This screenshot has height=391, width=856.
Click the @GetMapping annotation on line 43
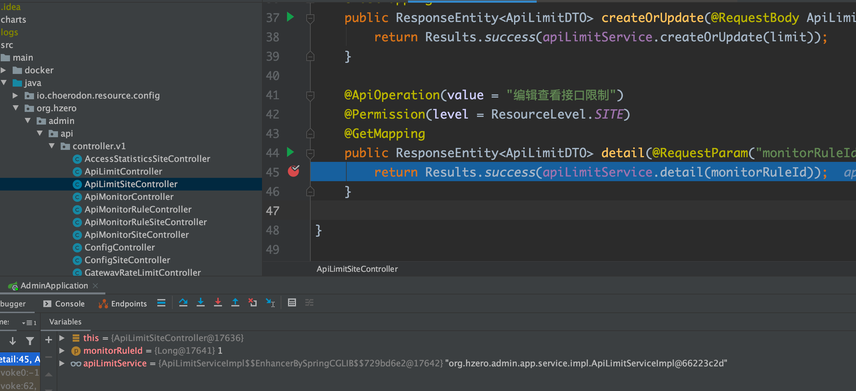pos(384,133)
